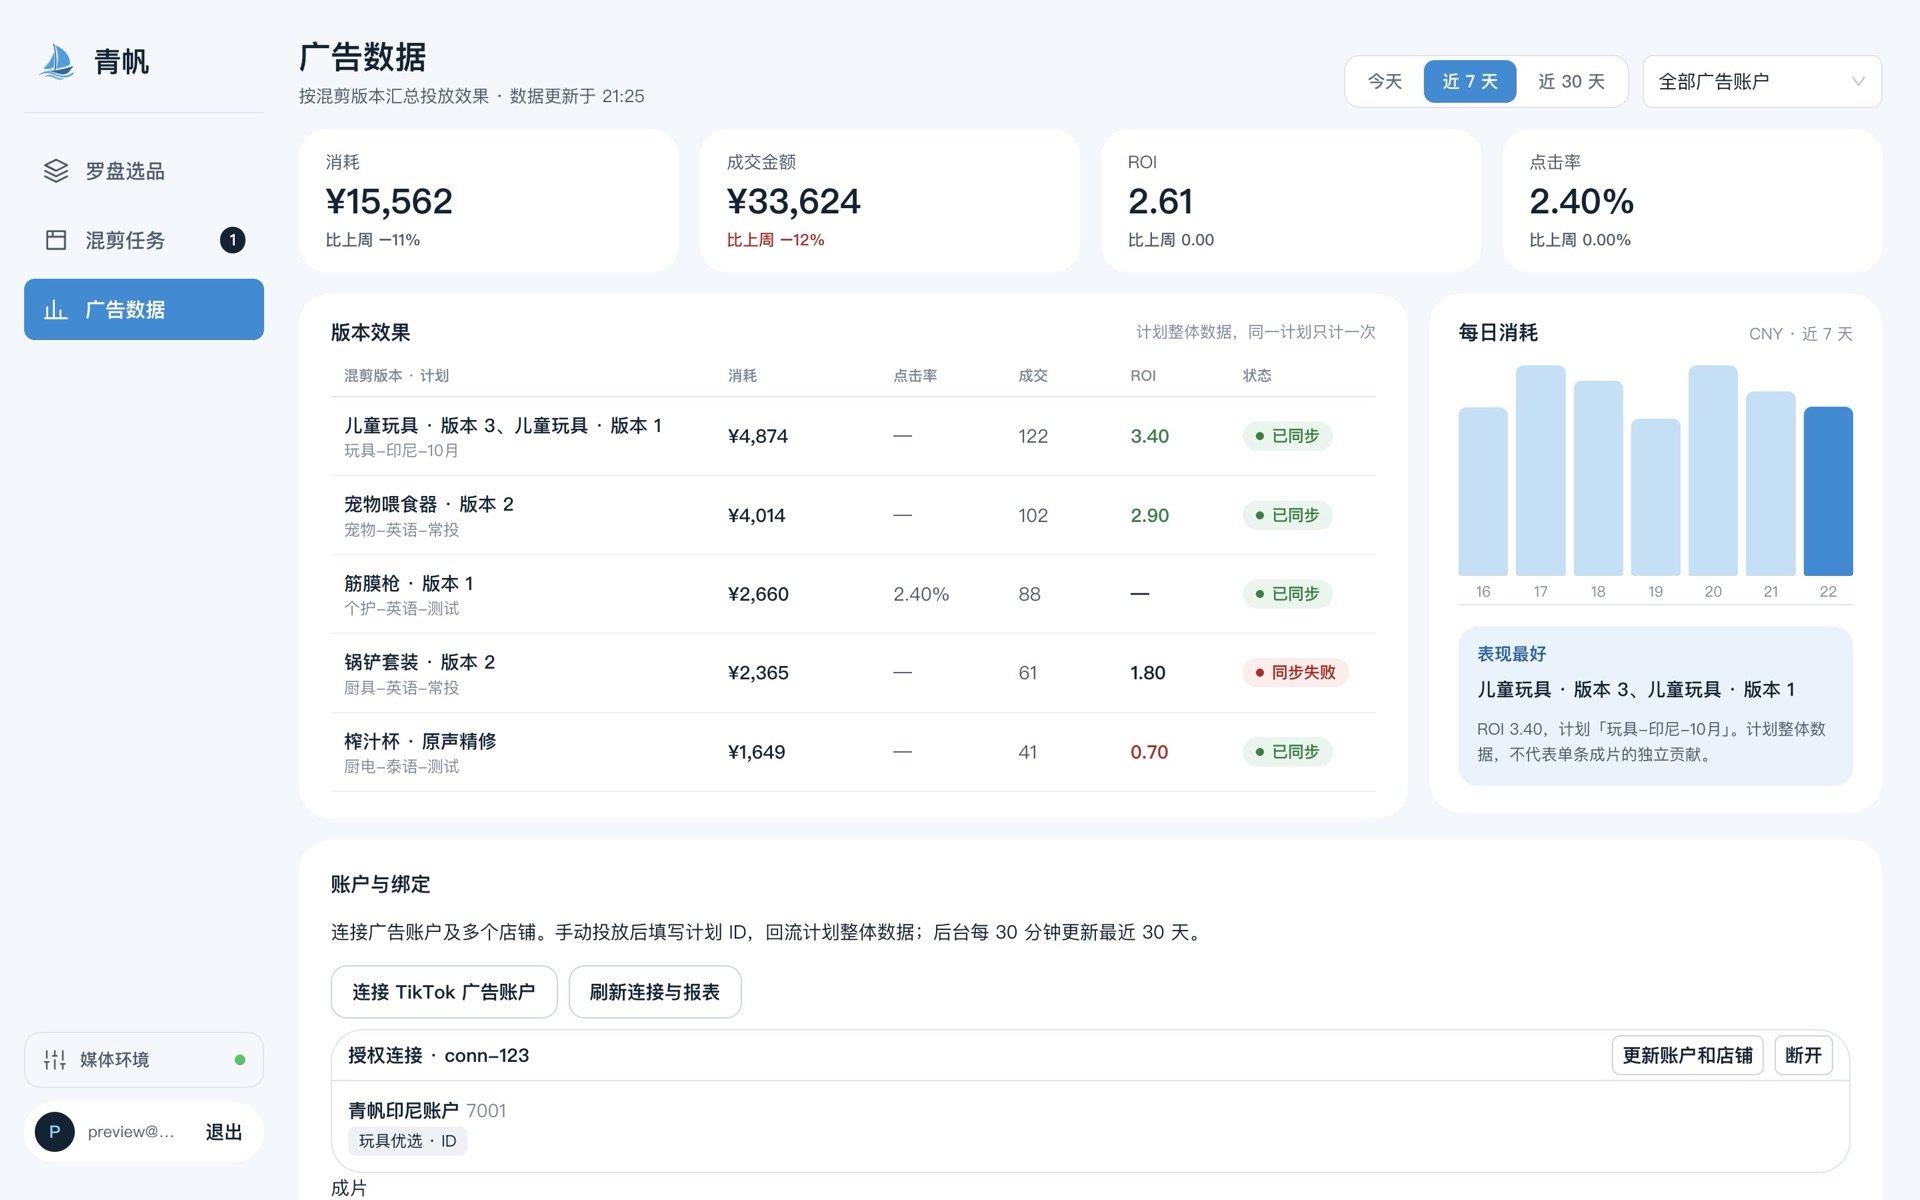
Task: Open the 罗盘选品 menu item
Action: pyautogui.click(x=144, y=171)
